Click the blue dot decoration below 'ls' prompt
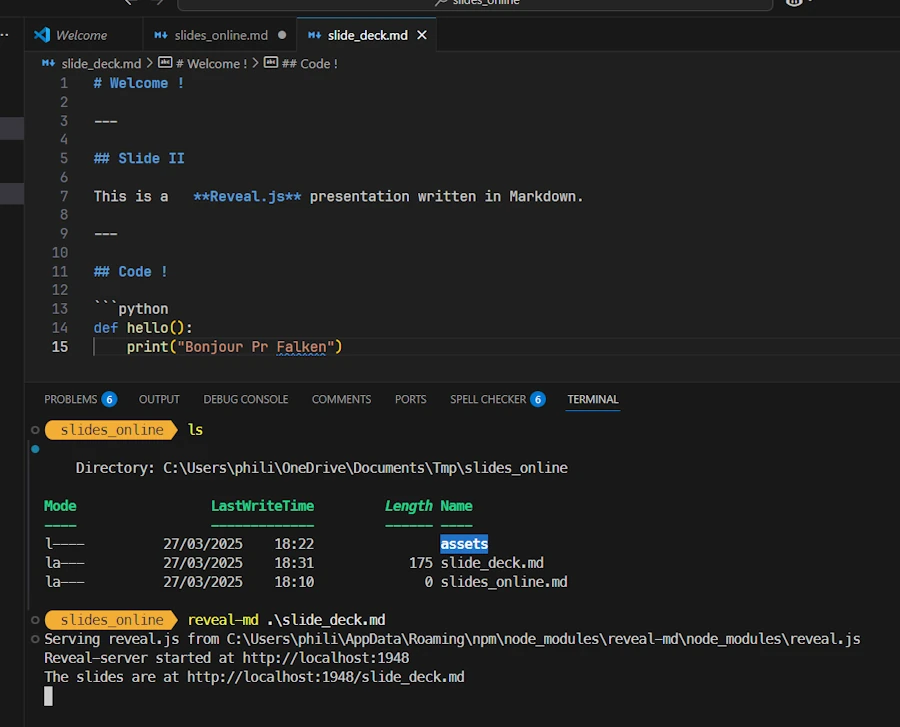 point(35,449)
